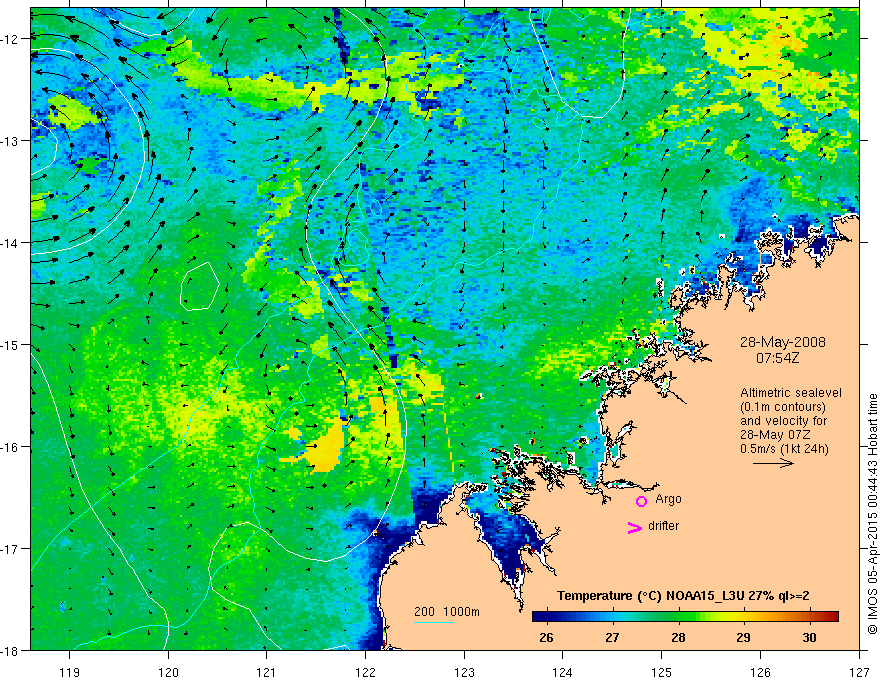Image resolution: width=880 pixels, height=680 pixels.
Task: Click the '28-May-2008' date text
Action: click(x=782, y=342)
